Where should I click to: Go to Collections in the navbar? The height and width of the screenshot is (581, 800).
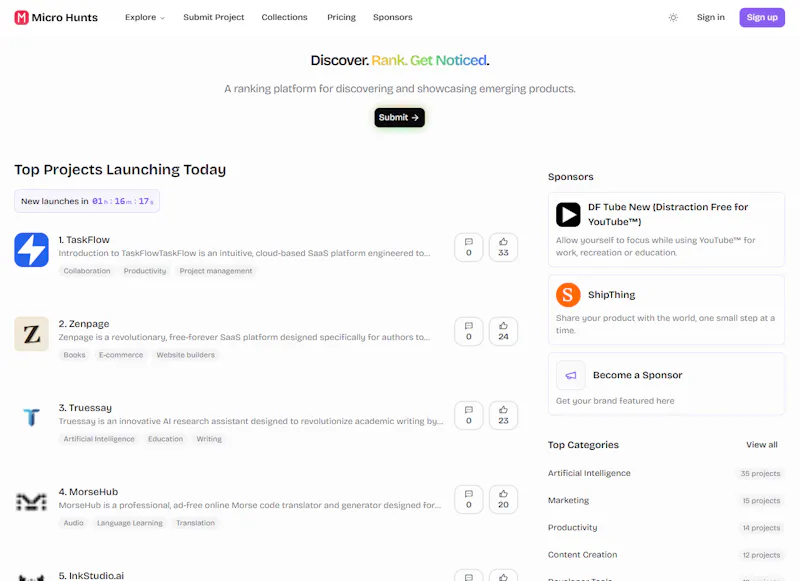click(284, 17)
